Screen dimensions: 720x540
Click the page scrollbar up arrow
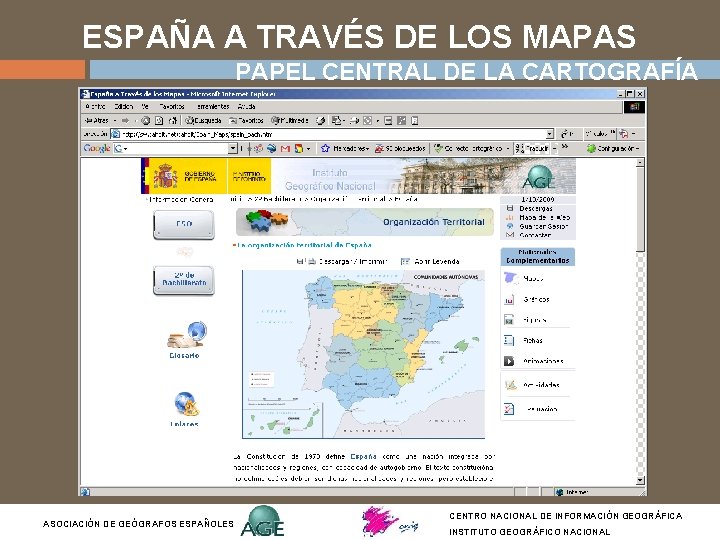tap(640, 163)
